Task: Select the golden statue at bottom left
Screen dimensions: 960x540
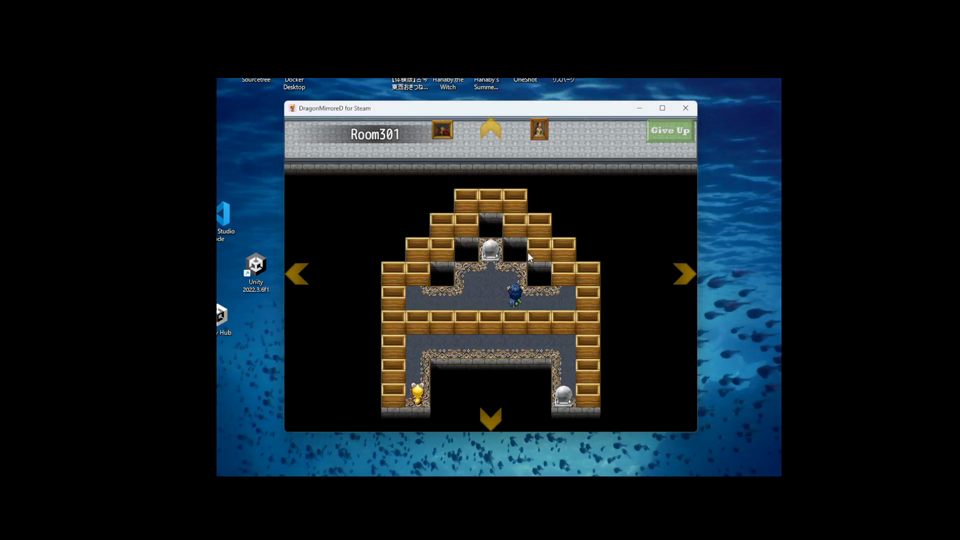Action: coord(418,393)
